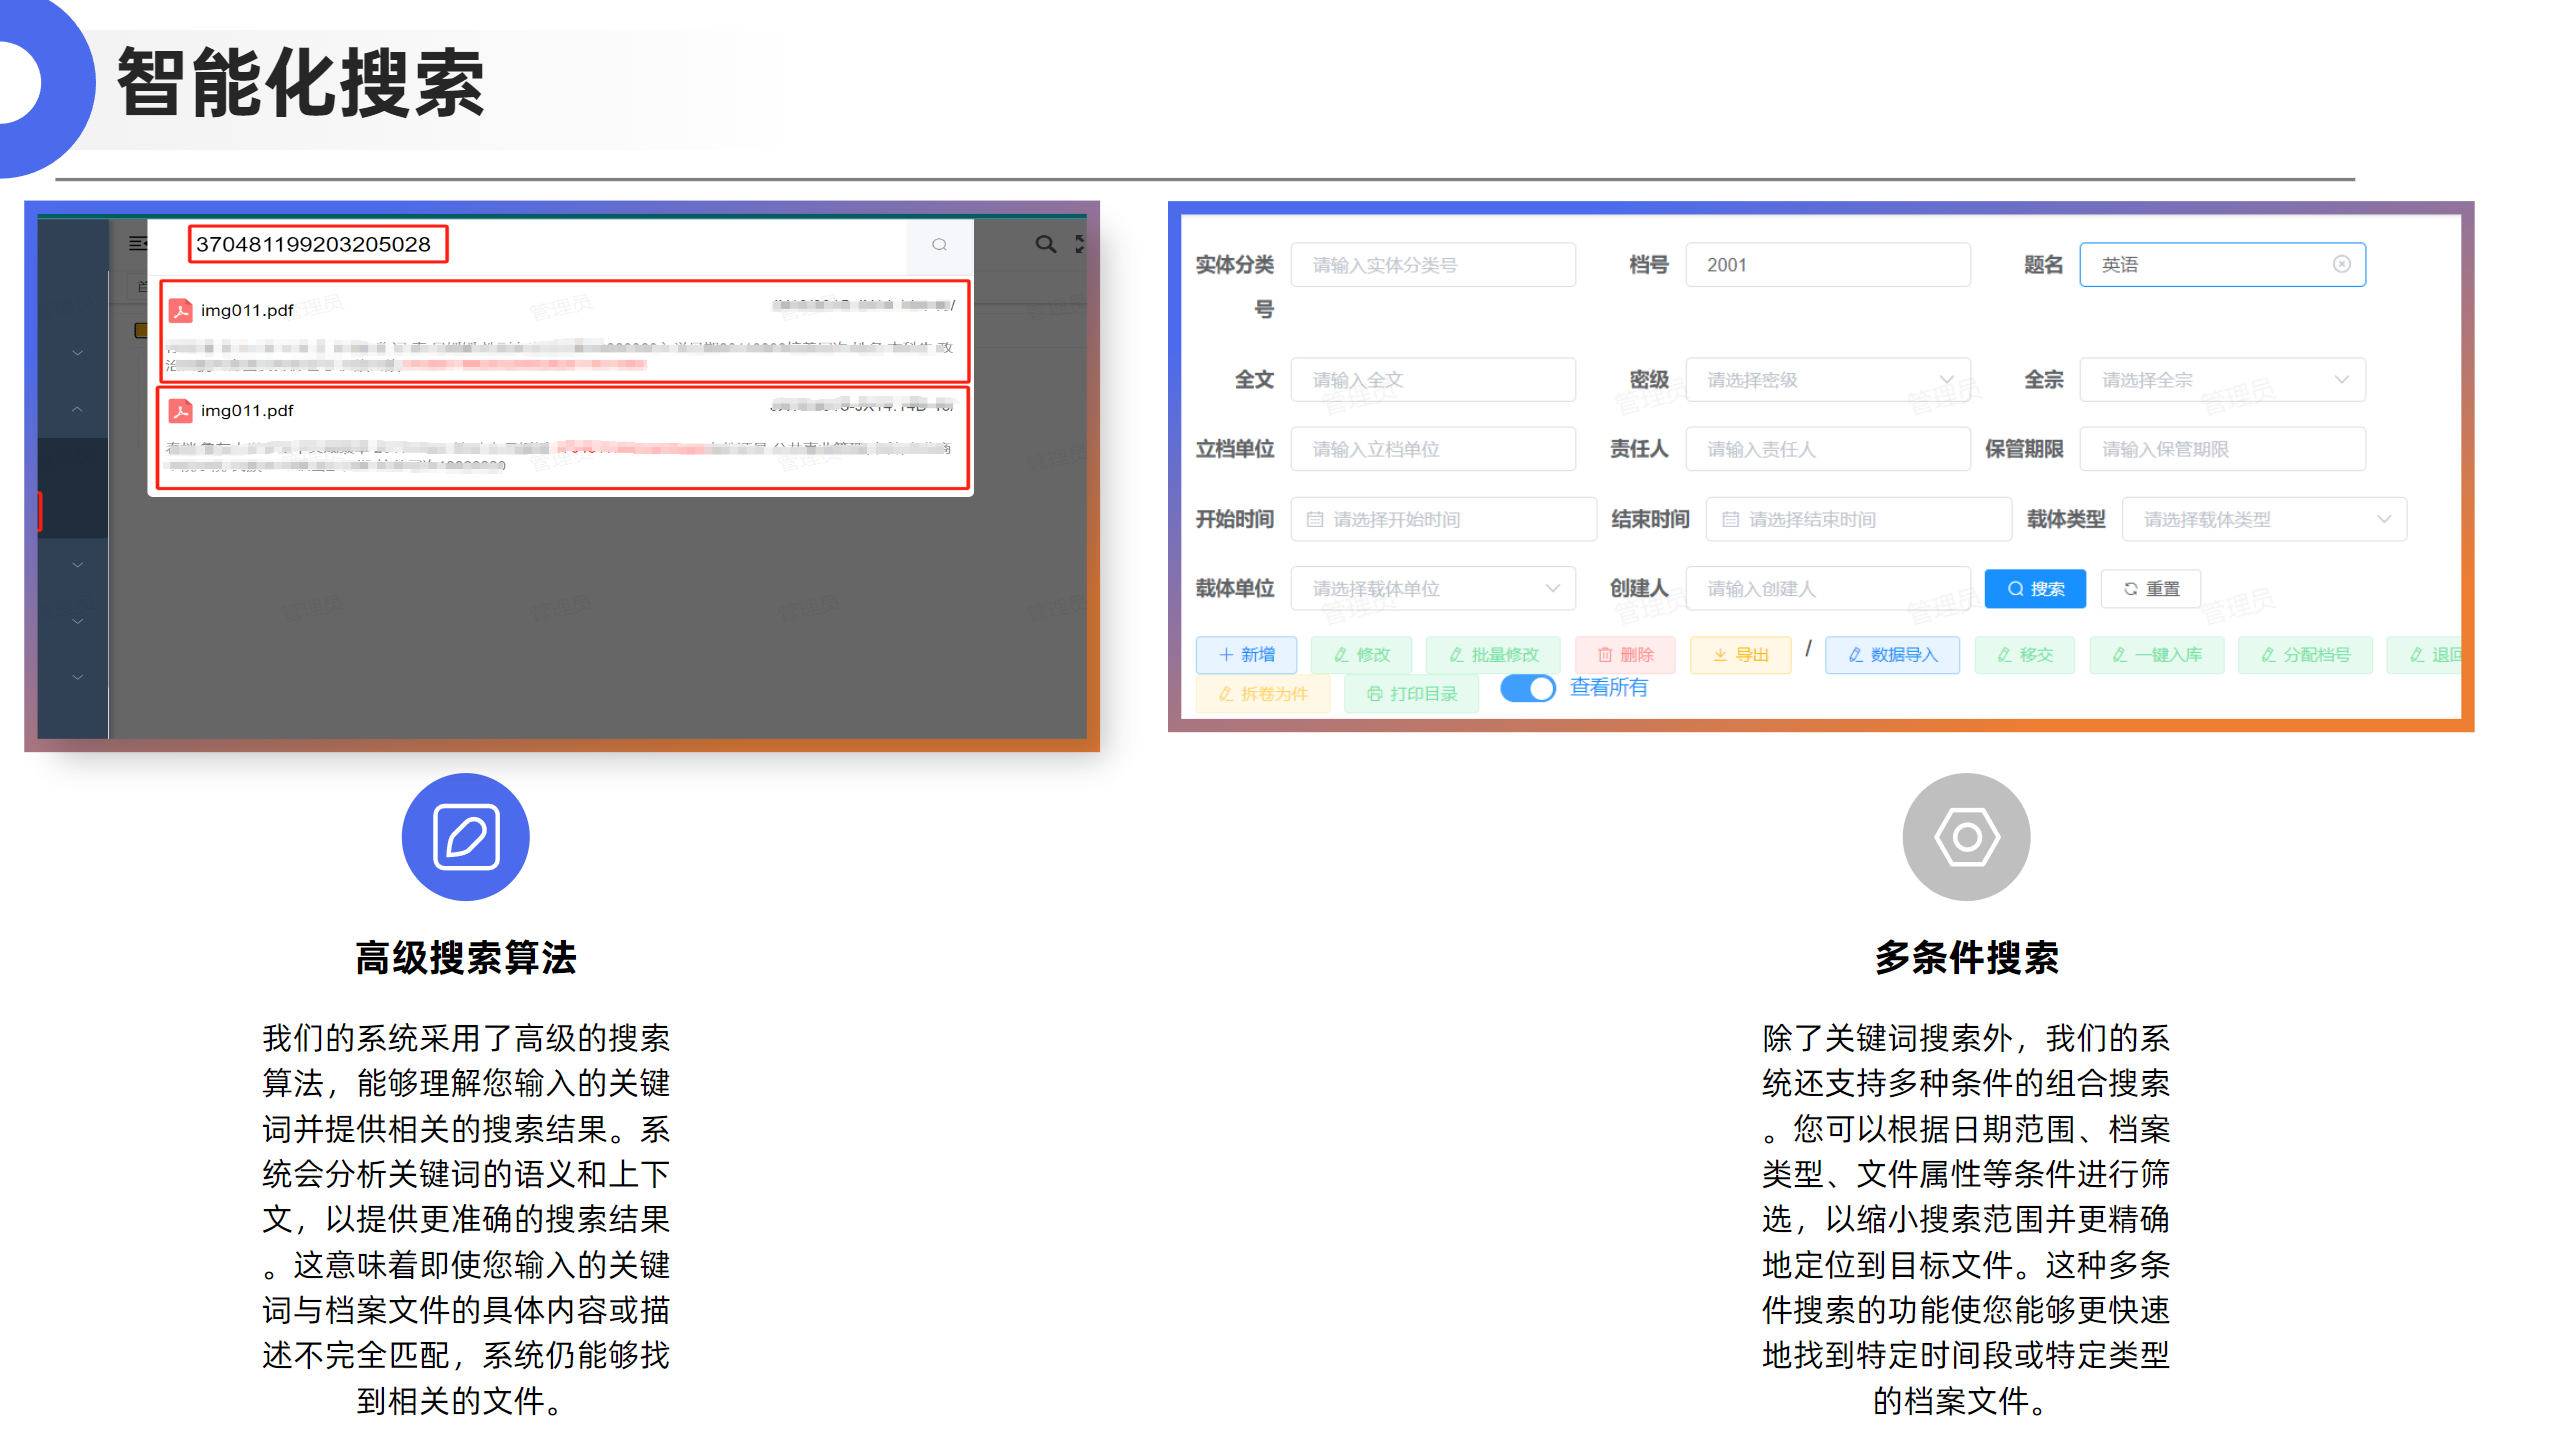Click the magnifier icon in the search box
Image resolution: width=2560 pixels, height=1439 pixels.
[938, 244]
